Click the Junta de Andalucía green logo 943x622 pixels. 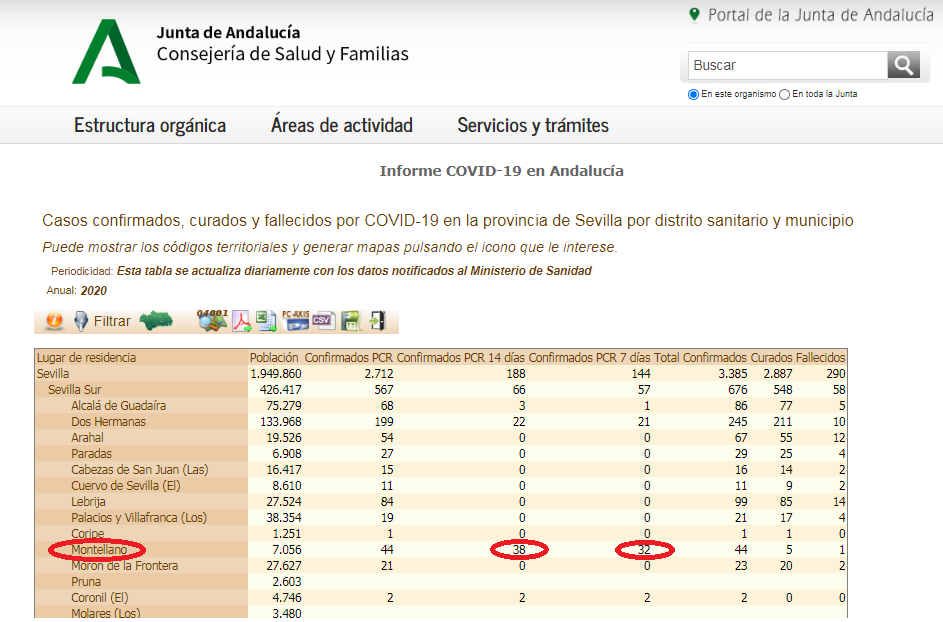coord(106,52)
